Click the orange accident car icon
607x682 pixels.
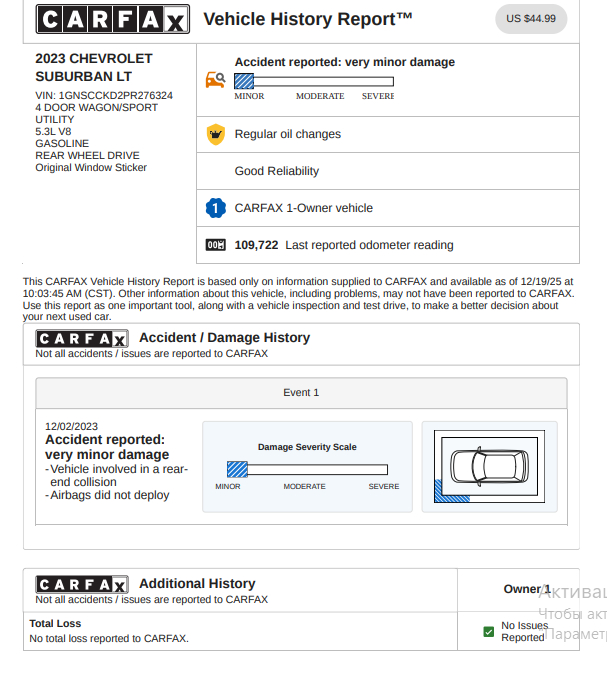pyautogui.click(x=215, y=80)
